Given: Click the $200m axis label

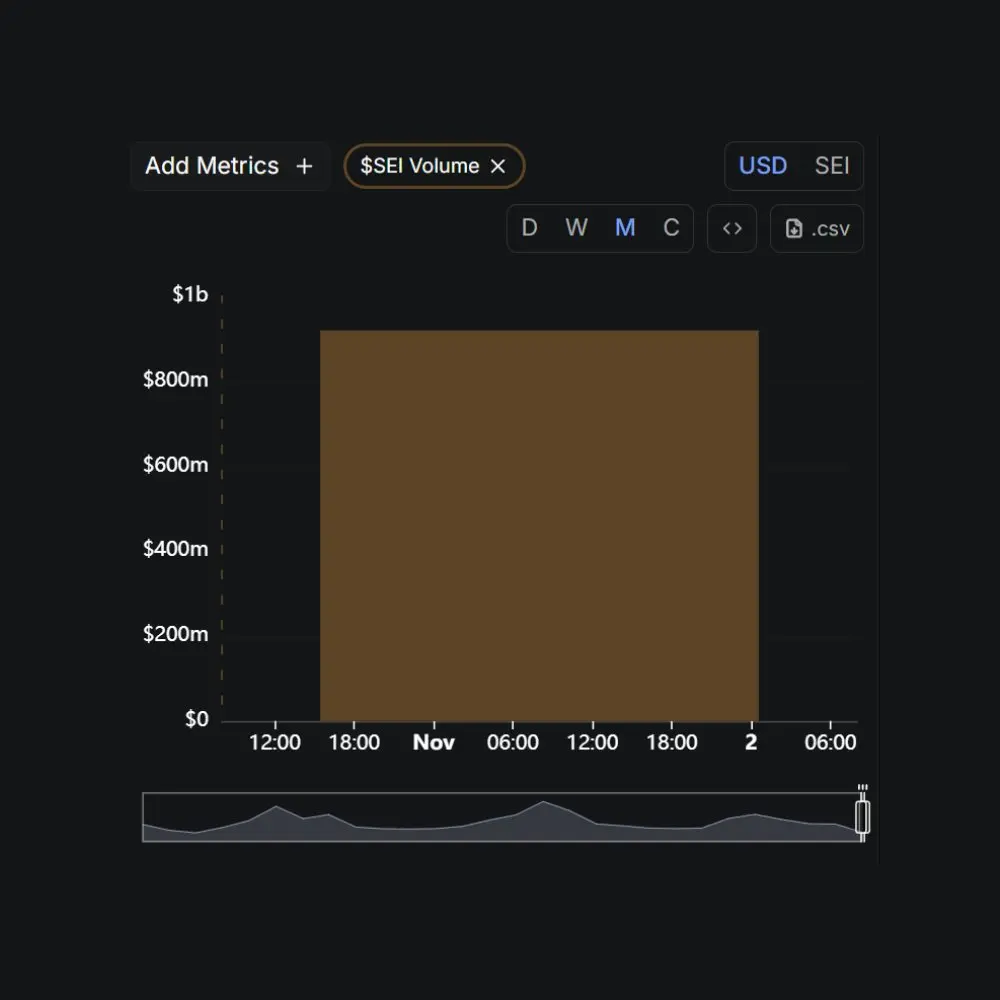Looking at the screenshot, I should 175,634.
